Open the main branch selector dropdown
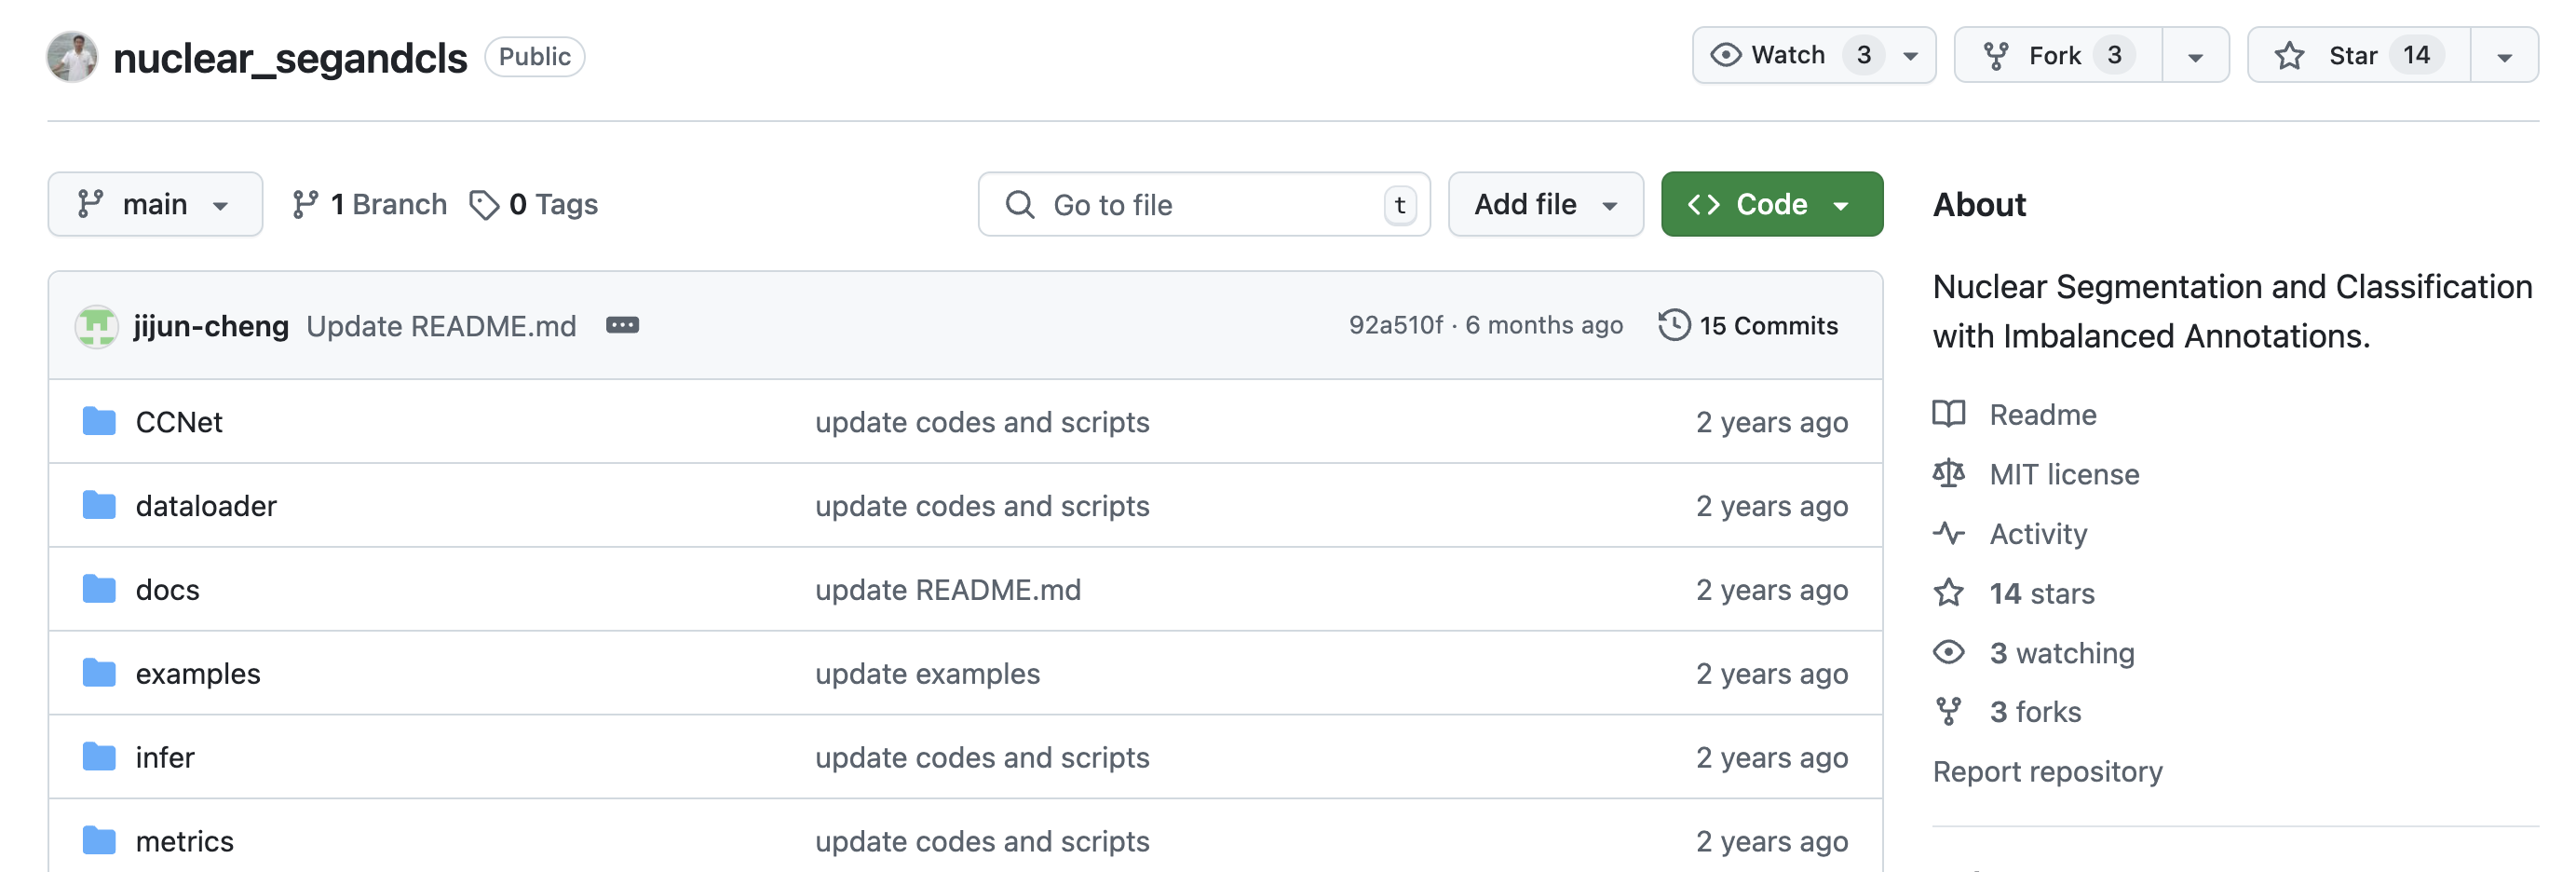 click(x=155, y=205)
